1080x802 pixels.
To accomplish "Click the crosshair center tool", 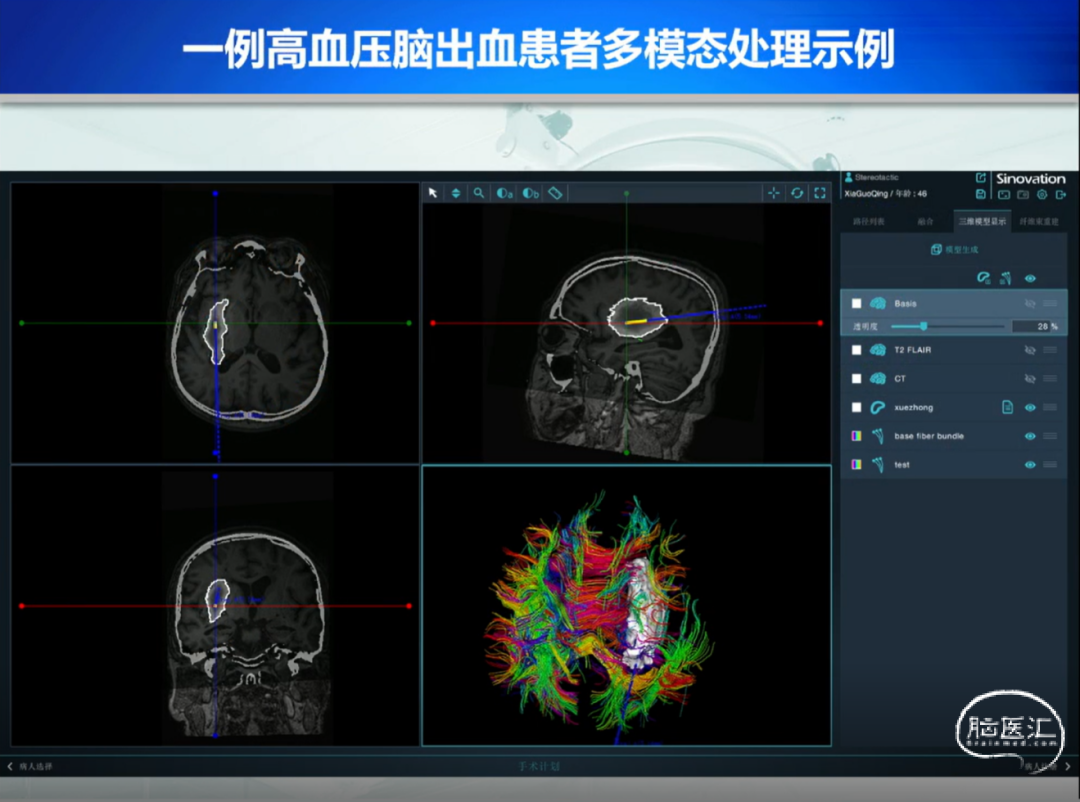I will pos(773,193).
